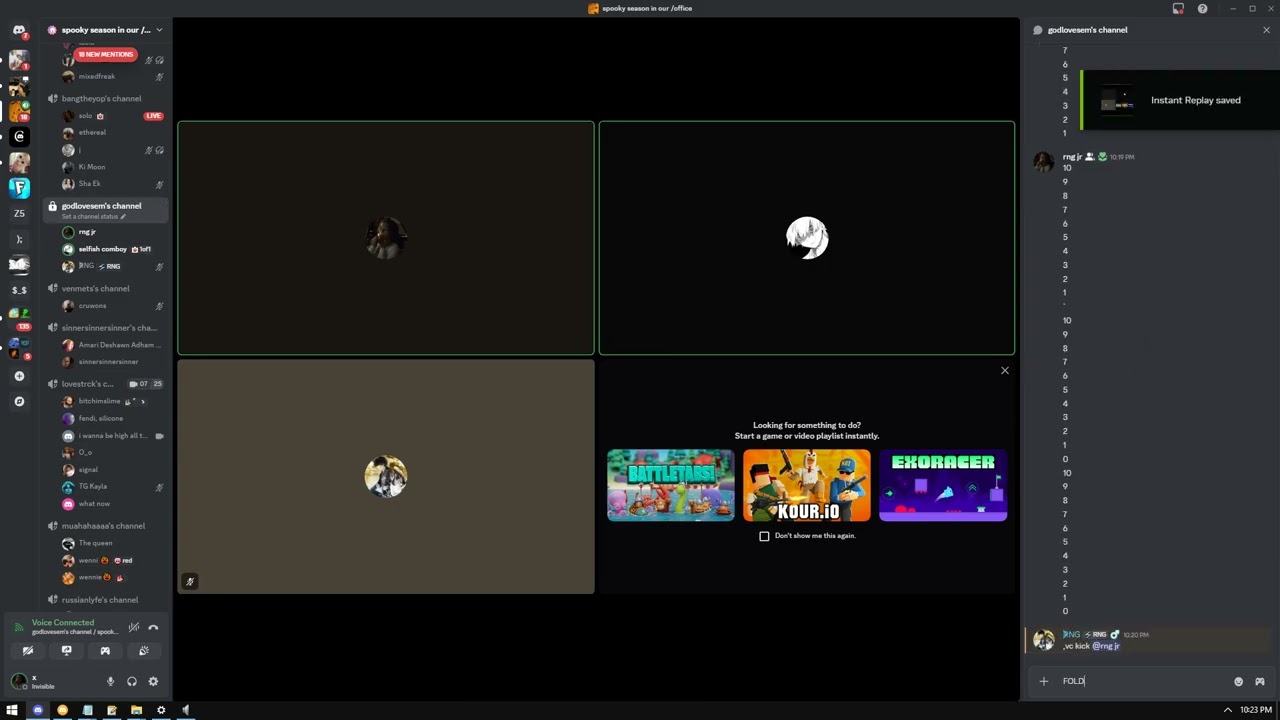Close the godlovesem's channel chat panel
Screen dimensions: 1280x720
[1266, 30]
